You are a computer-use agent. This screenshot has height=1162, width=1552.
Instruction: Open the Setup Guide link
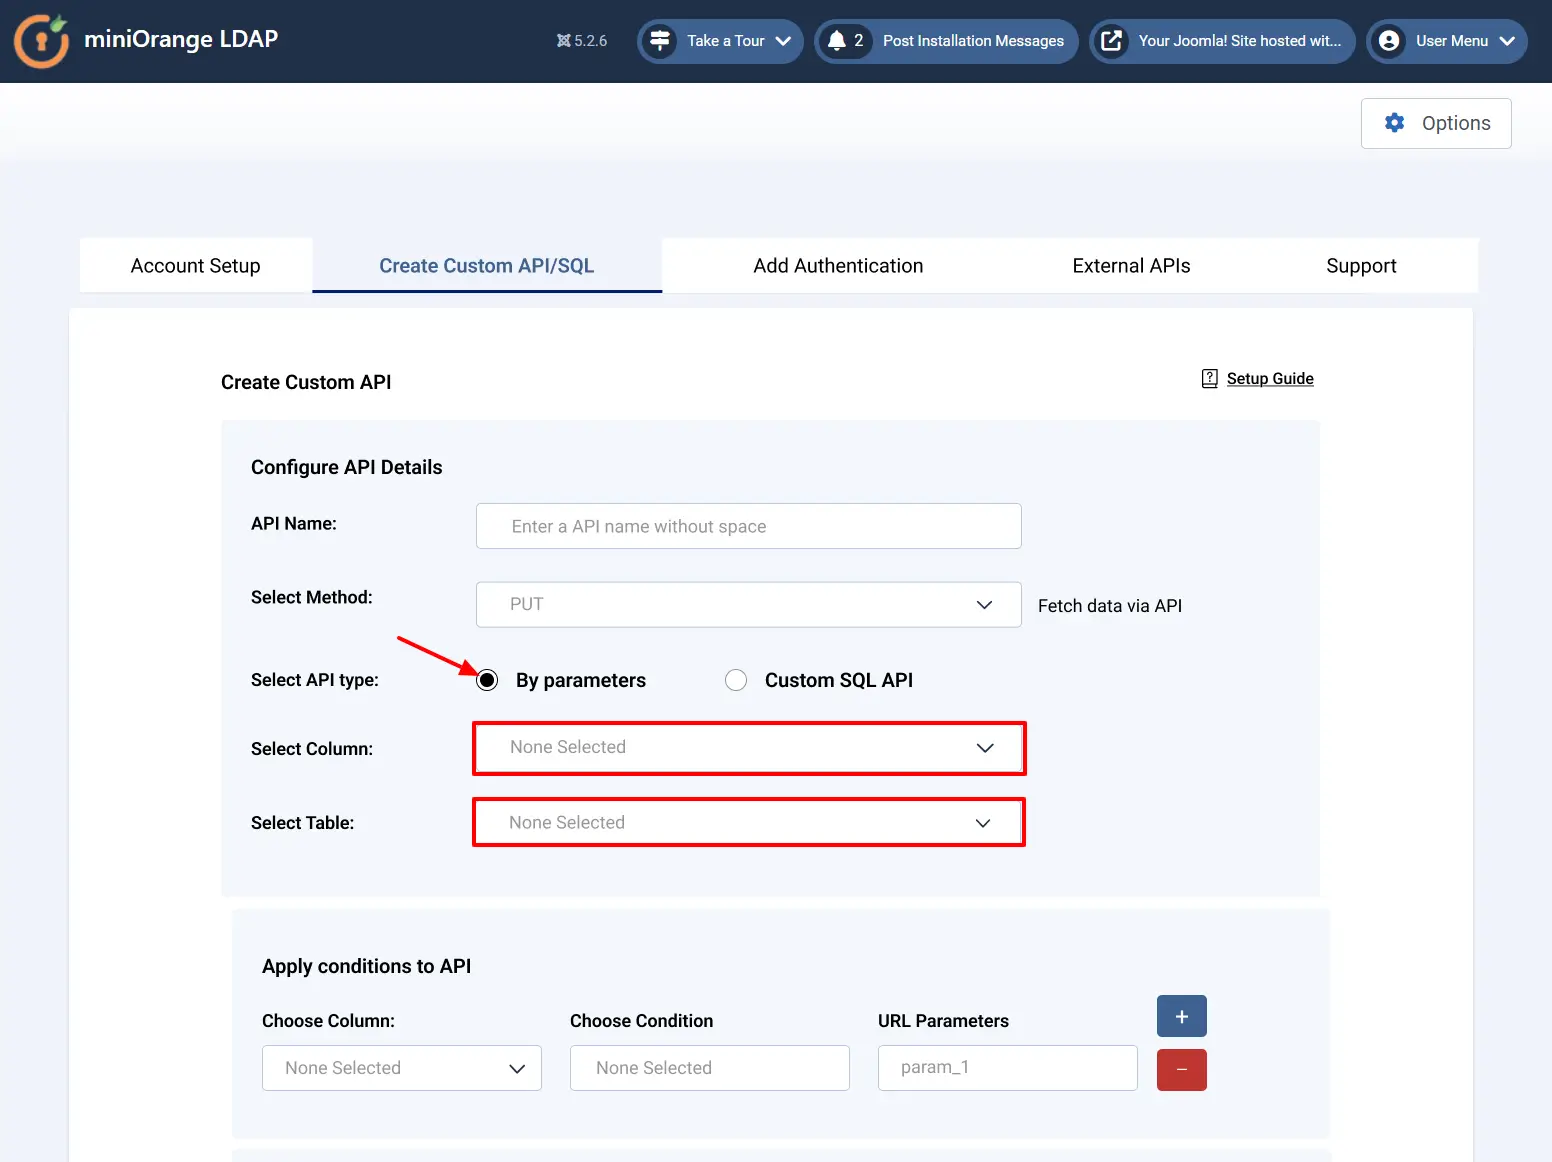click(x=1270, y=378)
